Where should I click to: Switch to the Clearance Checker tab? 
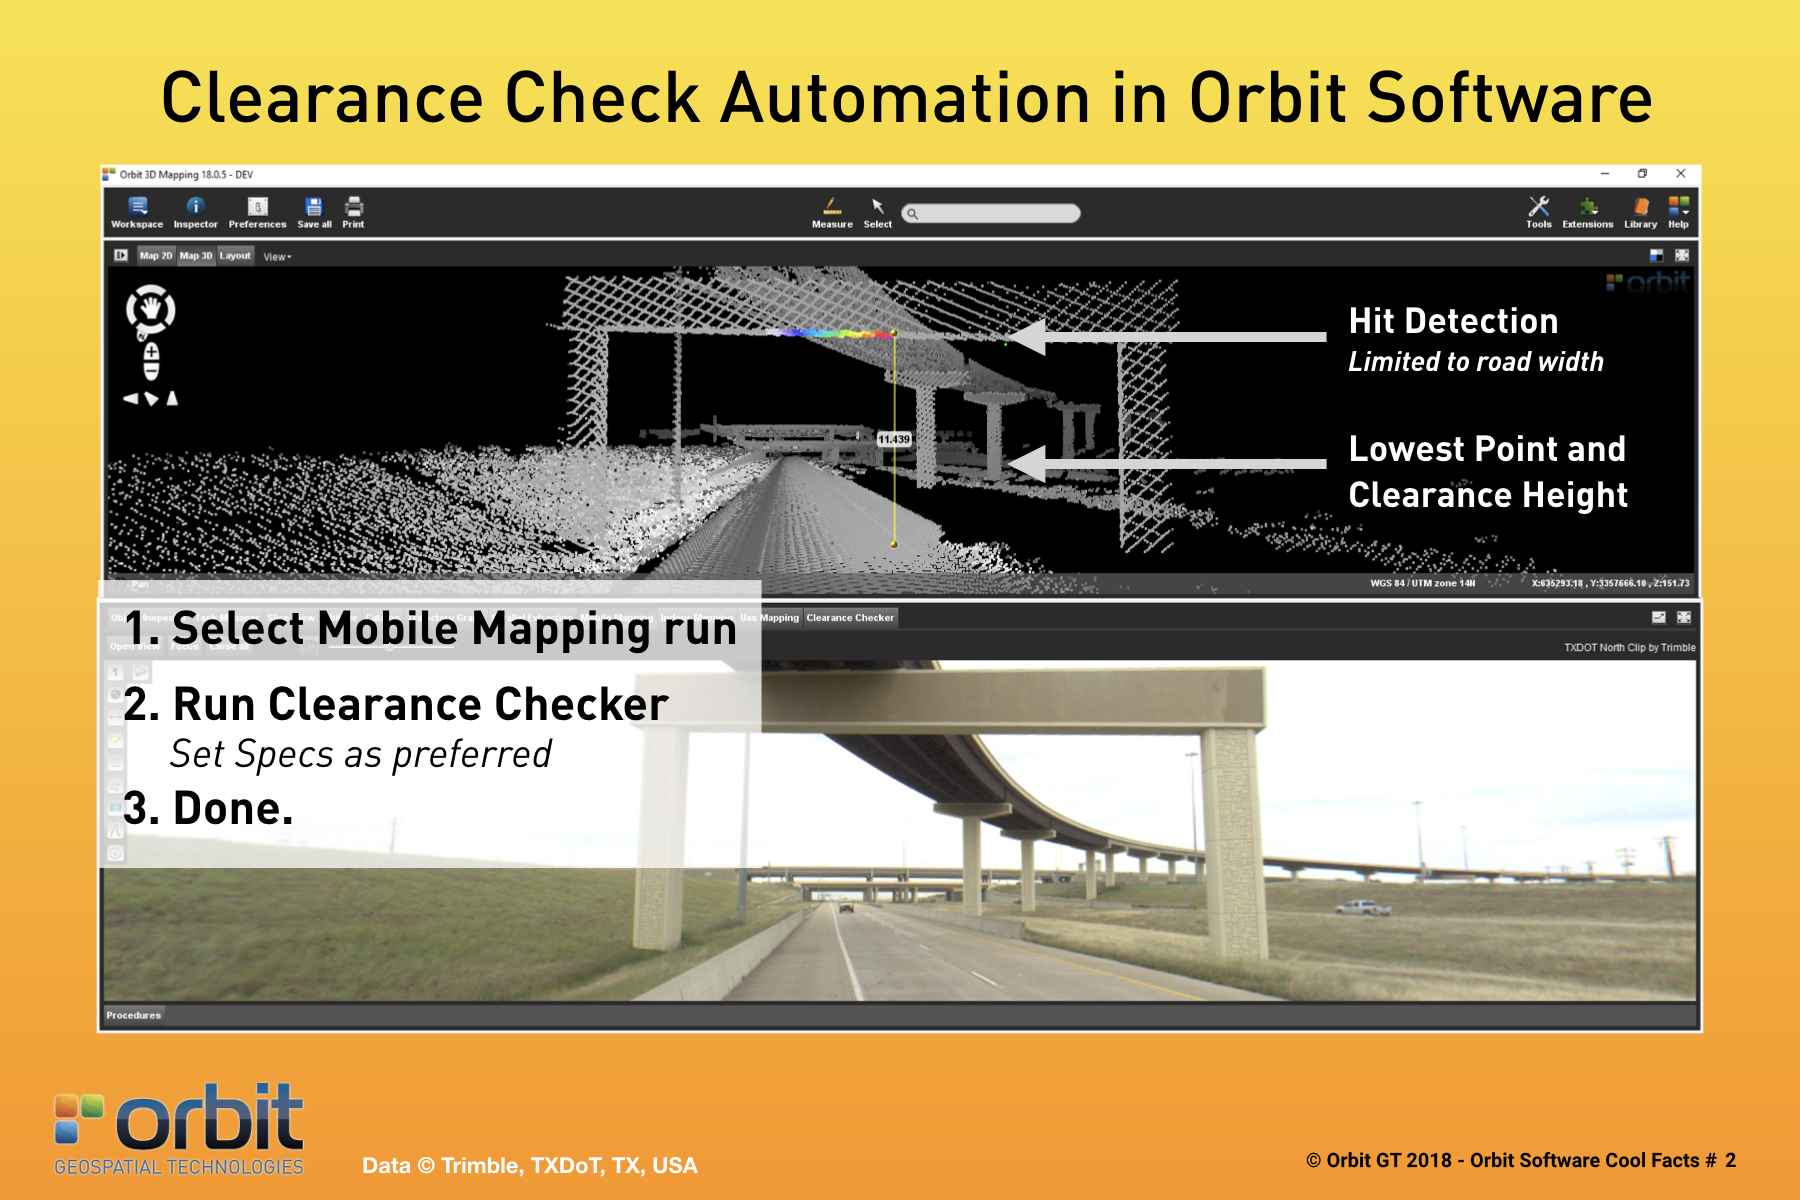[x=850, y=618]
